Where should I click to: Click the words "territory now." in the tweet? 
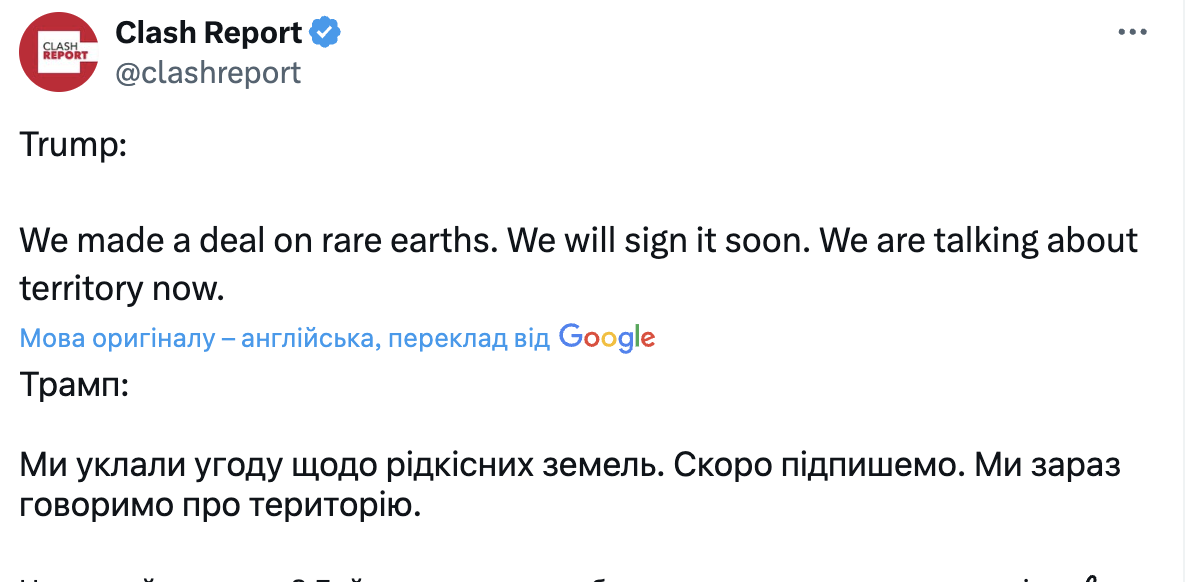(121, 288)
